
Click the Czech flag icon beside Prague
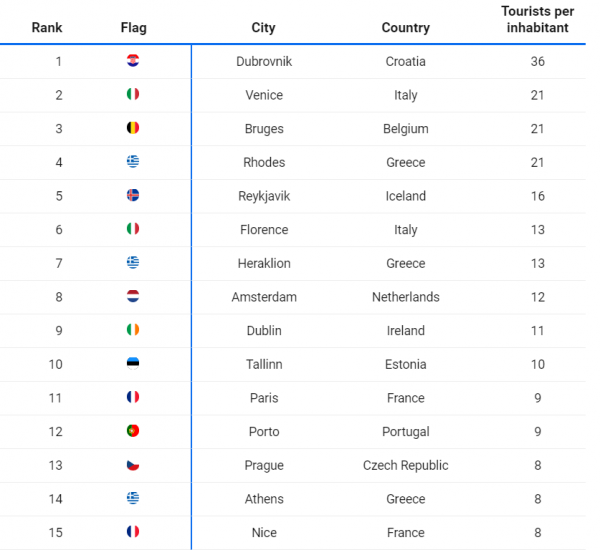(x=133, y=465)
